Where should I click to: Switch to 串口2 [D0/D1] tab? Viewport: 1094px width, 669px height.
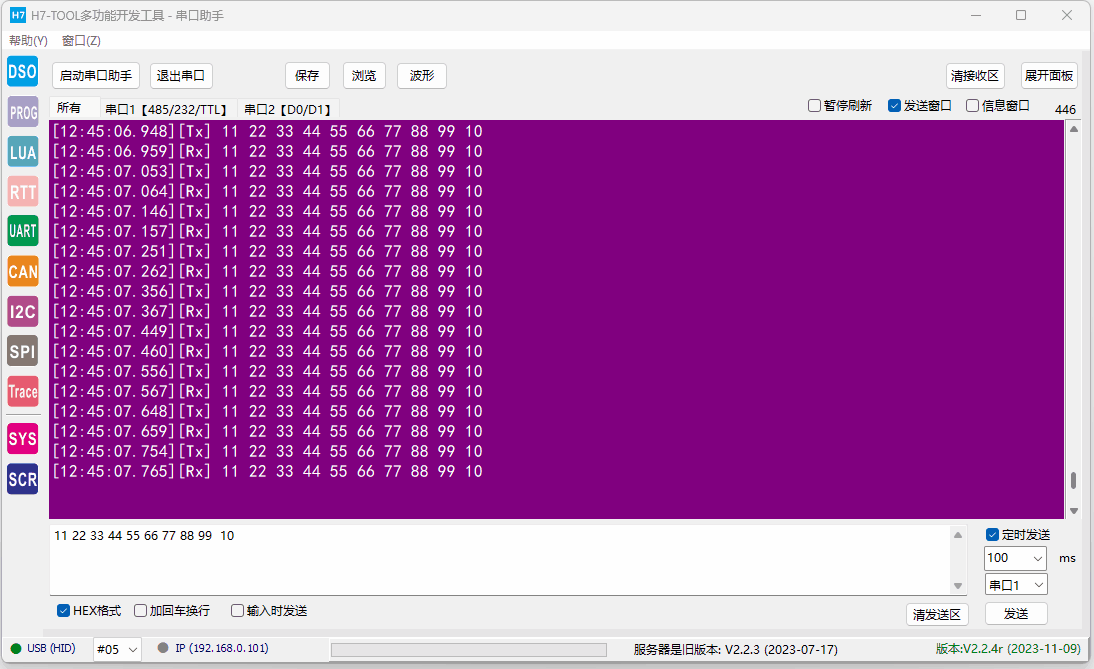pyautogui.click(x=288, y=110)
